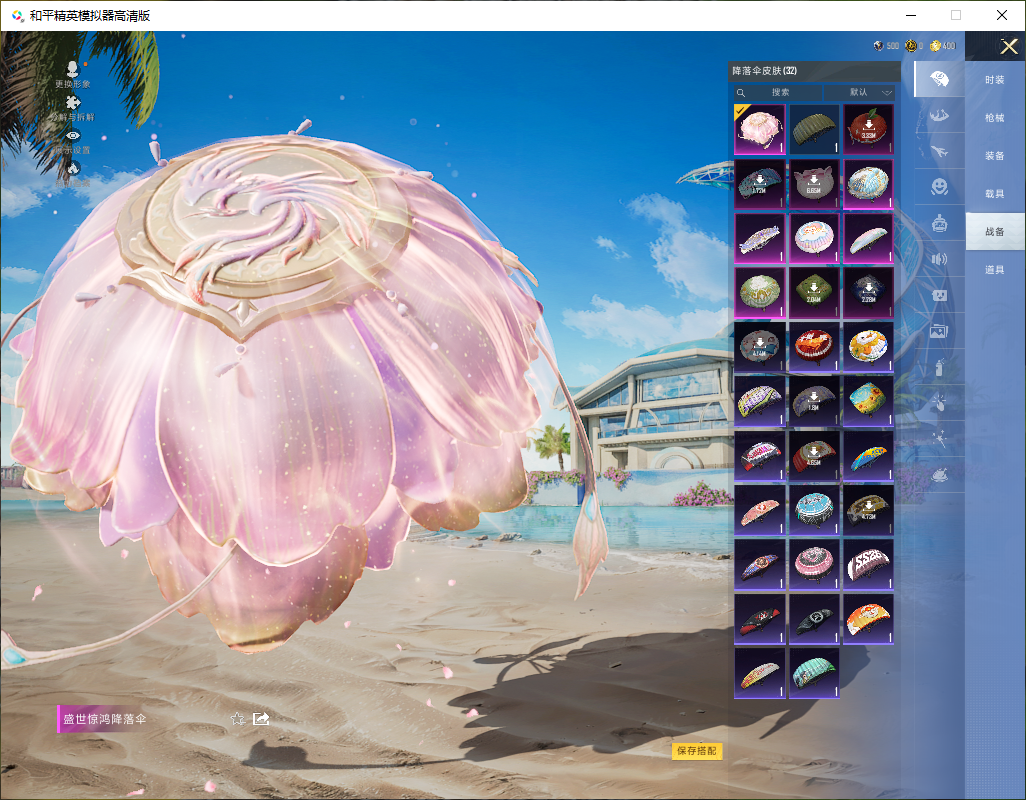This screenshot has height=800, width=1026.
Task: Open the 分解与拆解 puzzle-piece icon
Action: pyautogui.click(x=73, y=103)
